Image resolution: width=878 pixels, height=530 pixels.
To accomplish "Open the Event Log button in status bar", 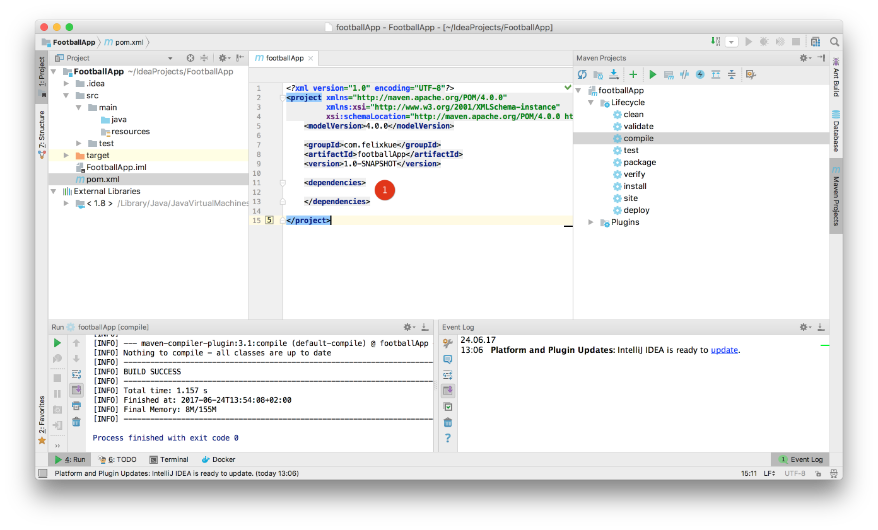I will click(800, 459).
